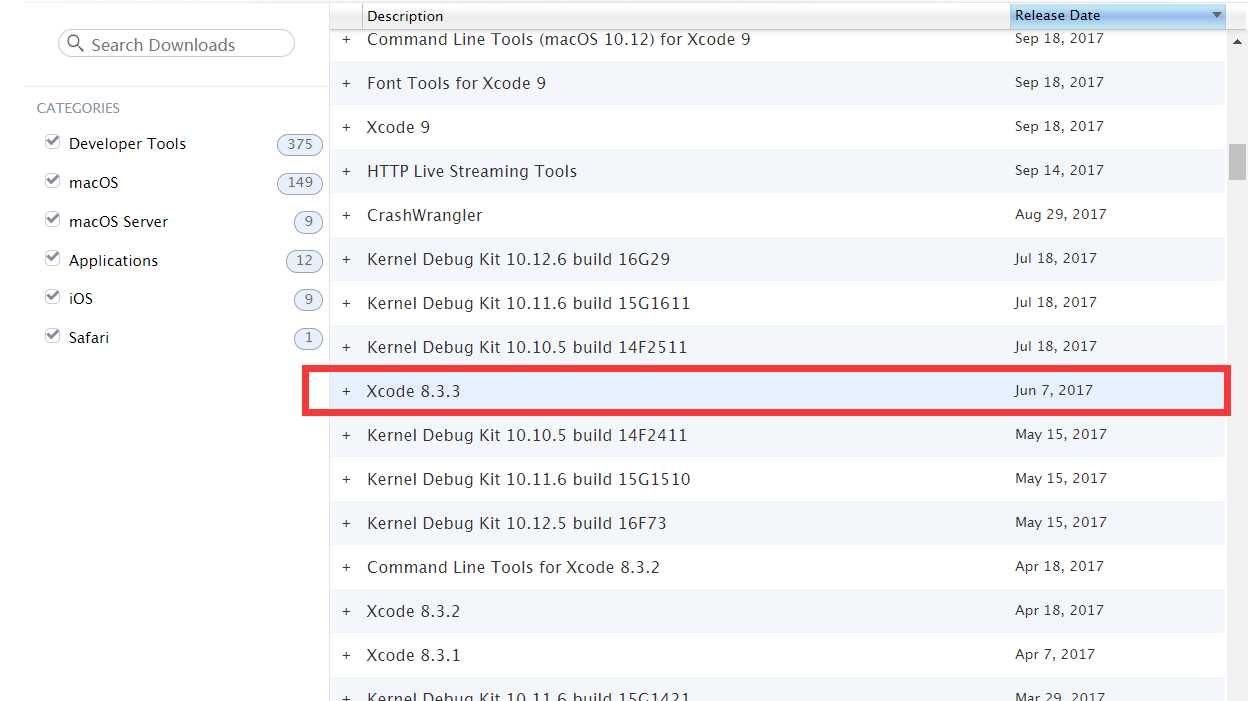The image size is (1248, 701).
Task: Click the Release Date sort arrow
Action: point(1216,15)
